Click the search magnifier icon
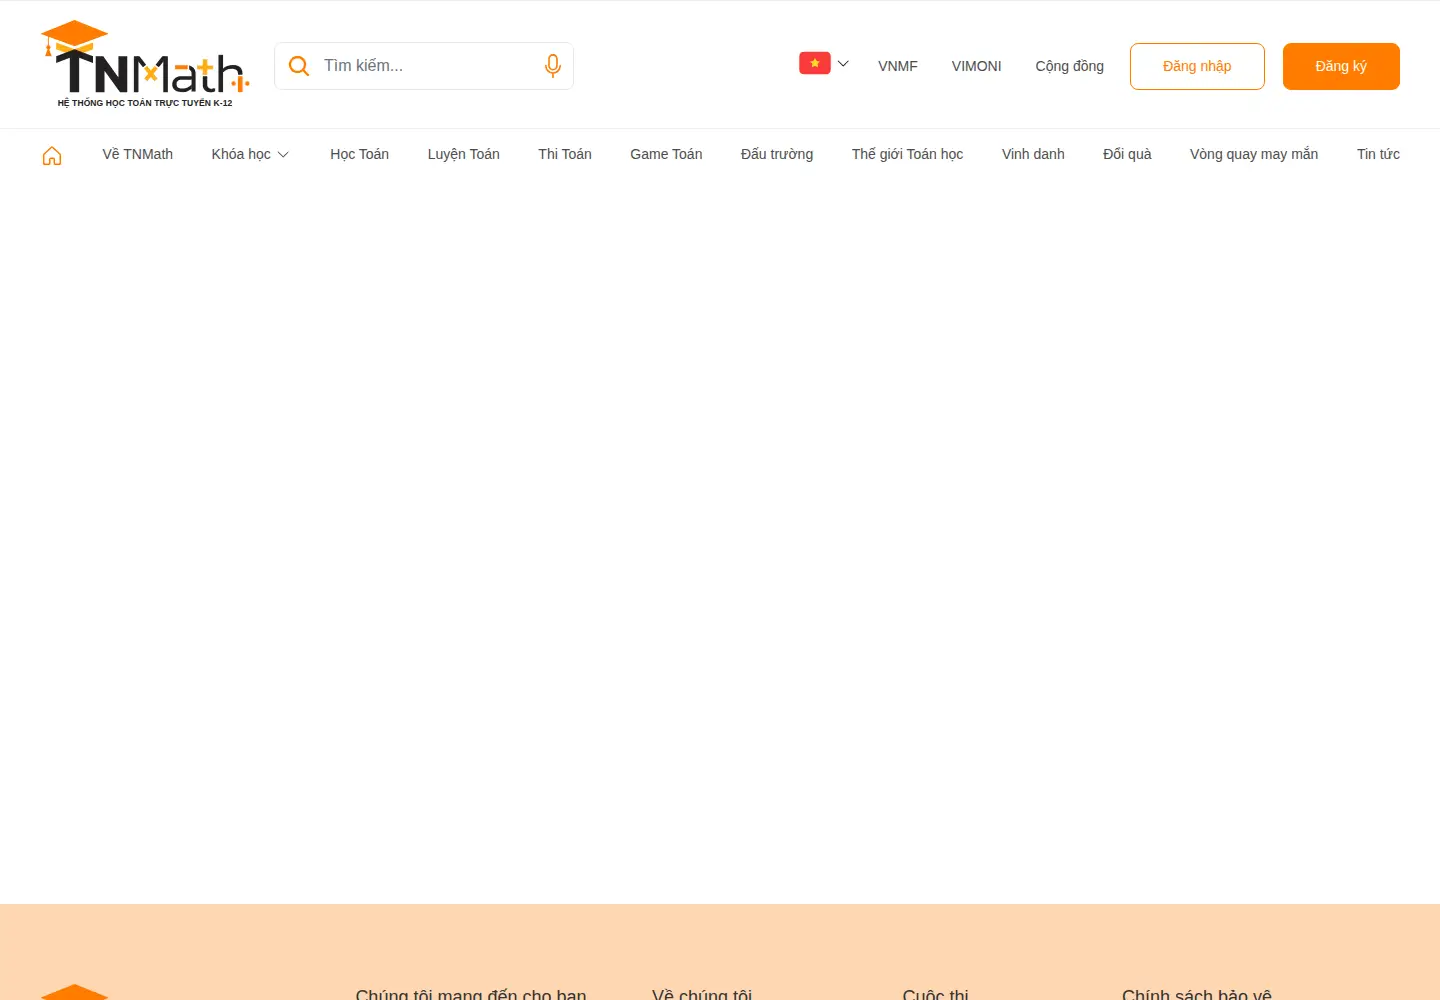Screen dimensions: 1440x1000 [298, 66]
